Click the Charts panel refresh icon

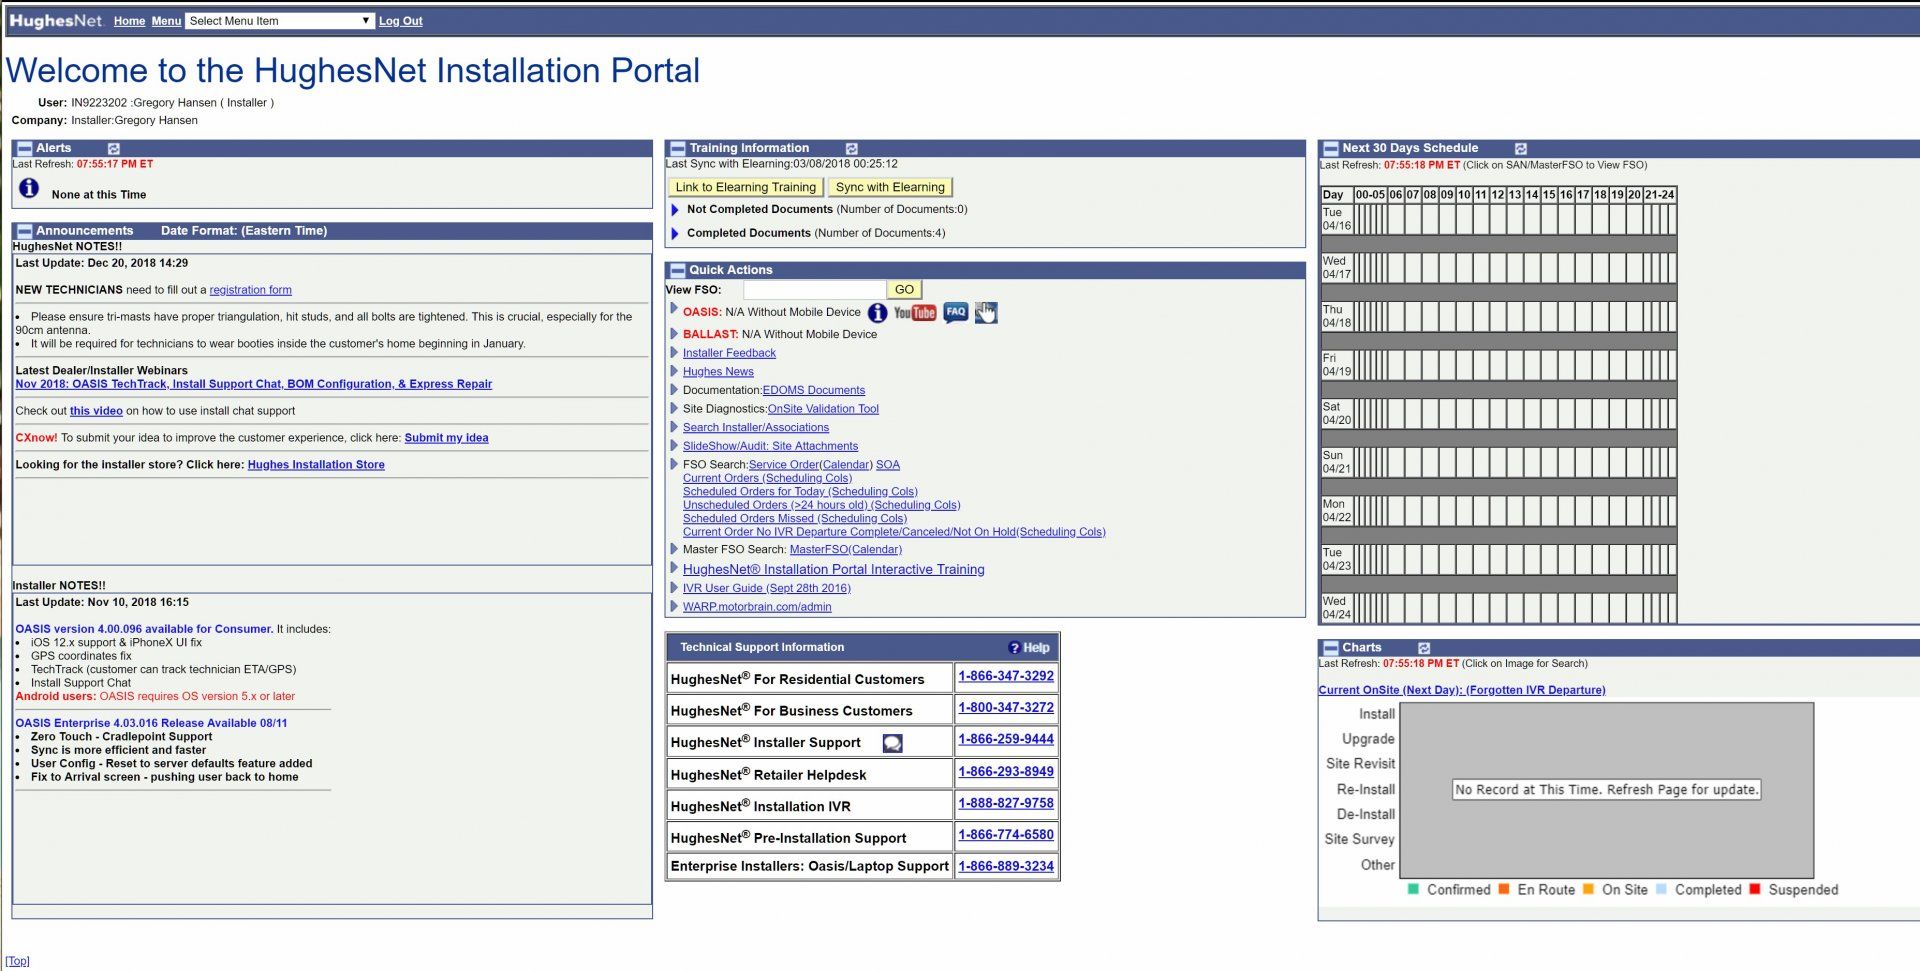1424,648
